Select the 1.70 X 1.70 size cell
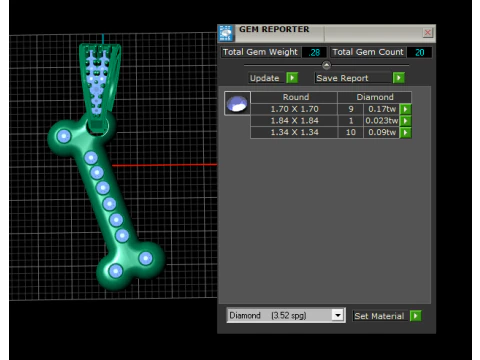 (294, 109)
